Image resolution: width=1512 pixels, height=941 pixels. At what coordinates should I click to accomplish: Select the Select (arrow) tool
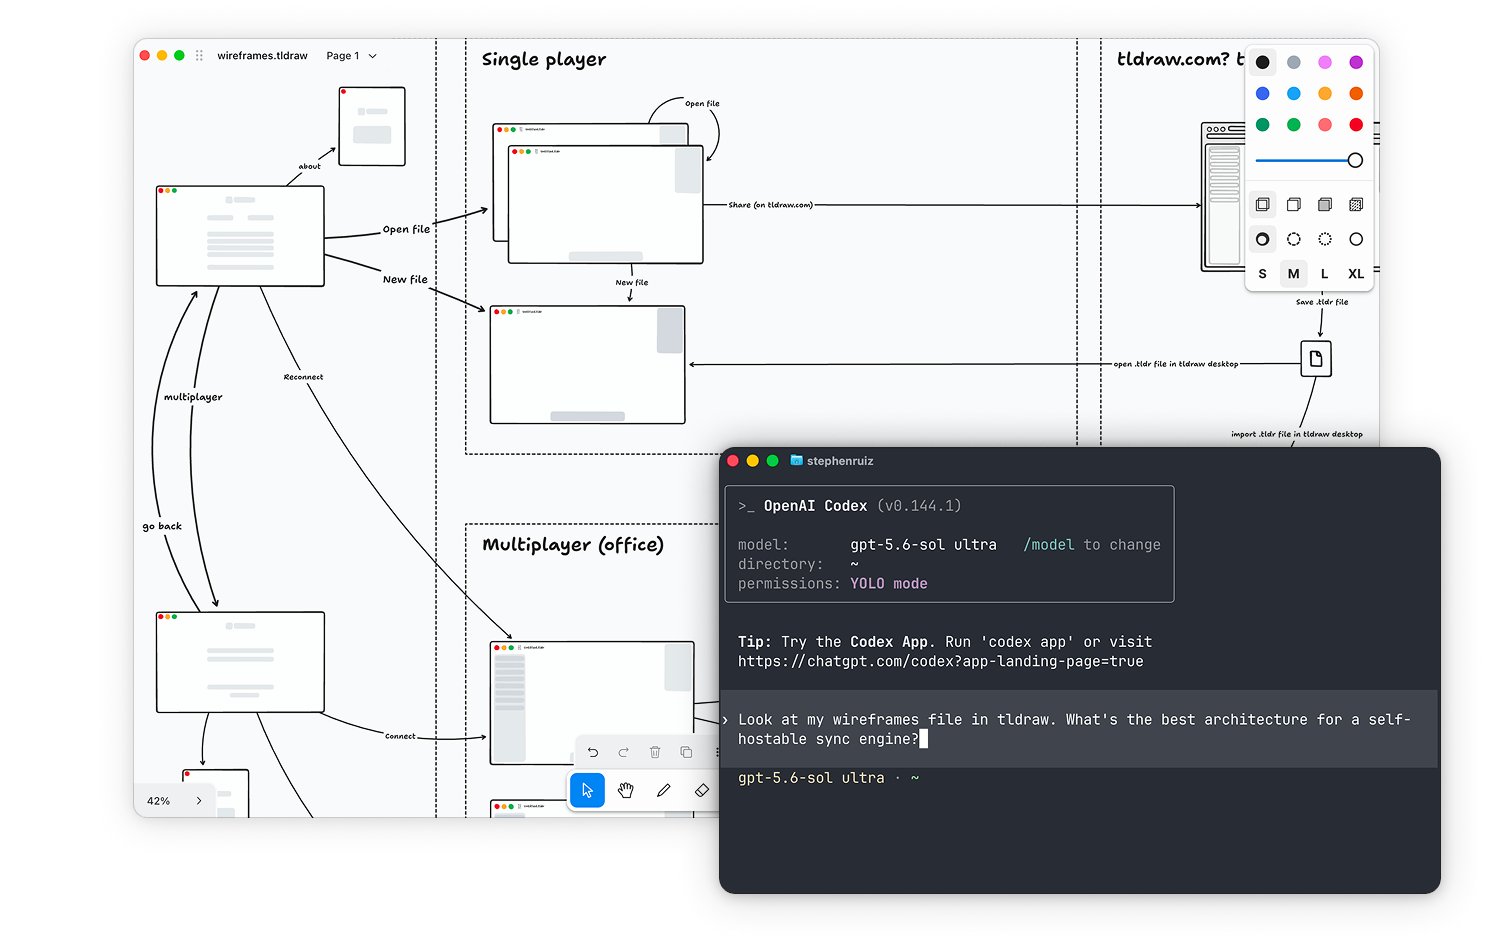[587, 790]
